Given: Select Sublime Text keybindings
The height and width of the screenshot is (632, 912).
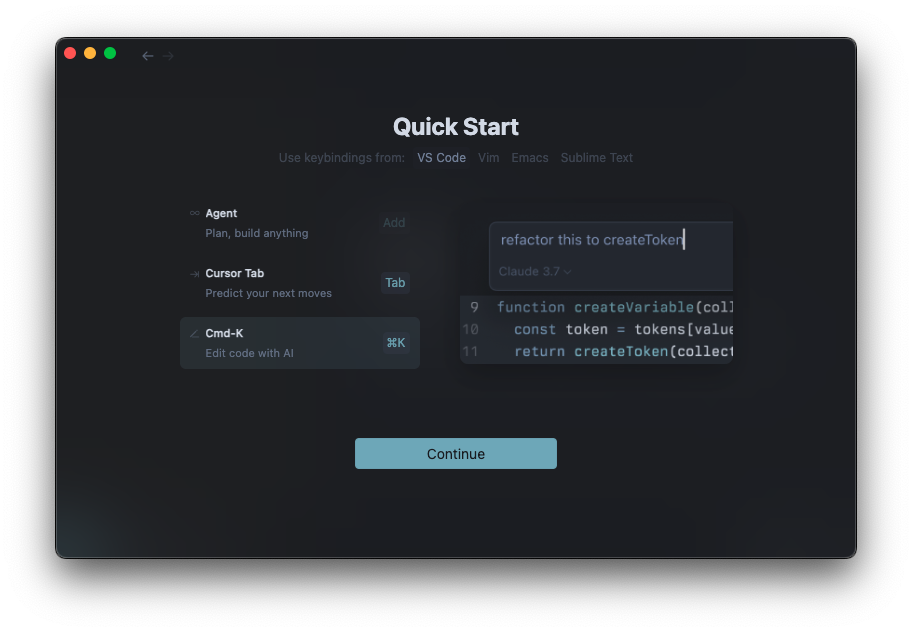Looking at the screenshot, I should point(596,158).
